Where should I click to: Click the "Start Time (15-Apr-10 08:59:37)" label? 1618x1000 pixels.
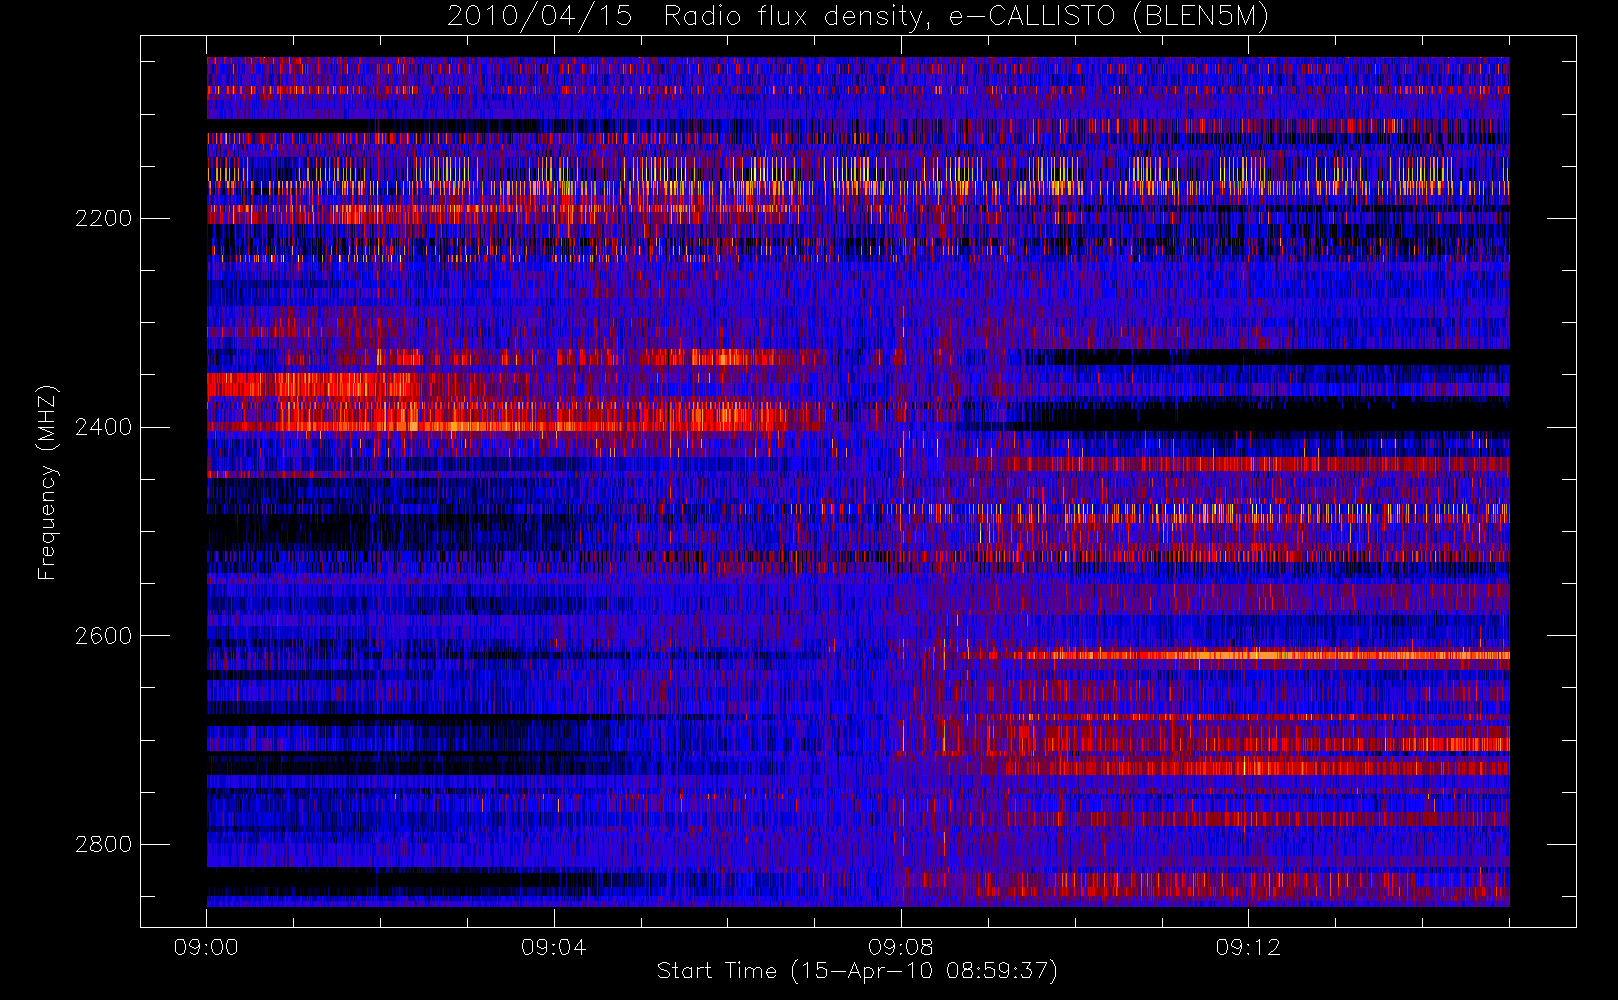pos(857,970)
